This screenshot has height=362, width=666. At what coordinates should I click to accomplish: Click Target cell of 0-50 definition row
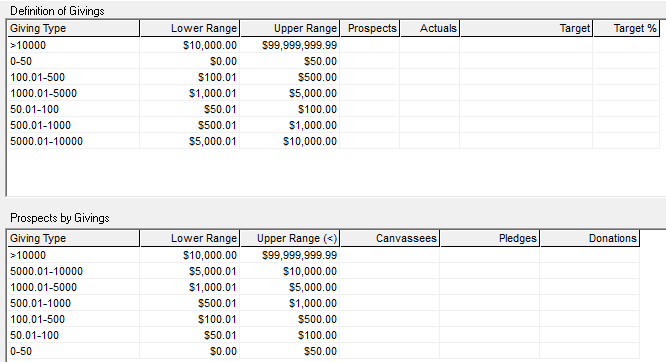(x=526, y=61)
